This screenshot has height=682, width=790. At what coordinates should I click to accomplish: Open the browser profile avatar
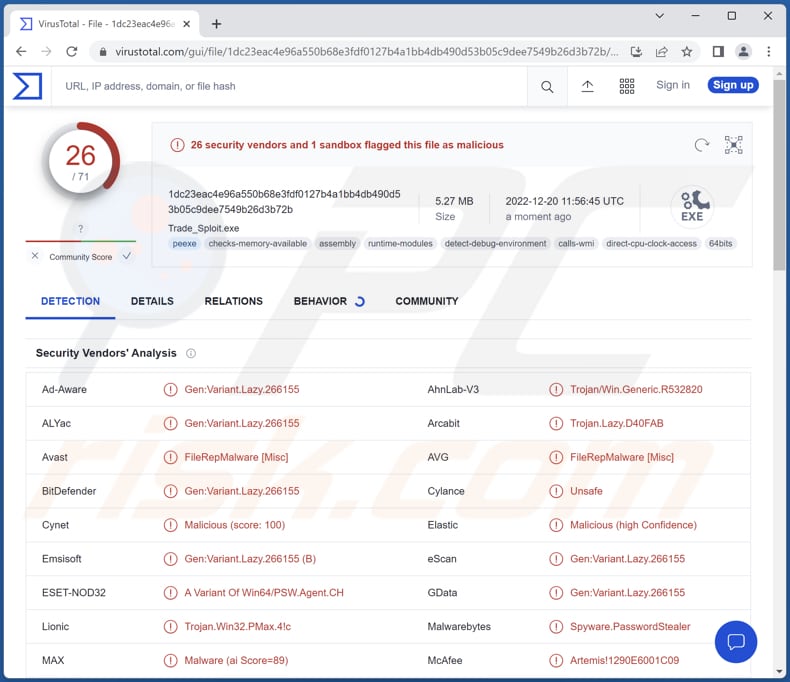743,51
